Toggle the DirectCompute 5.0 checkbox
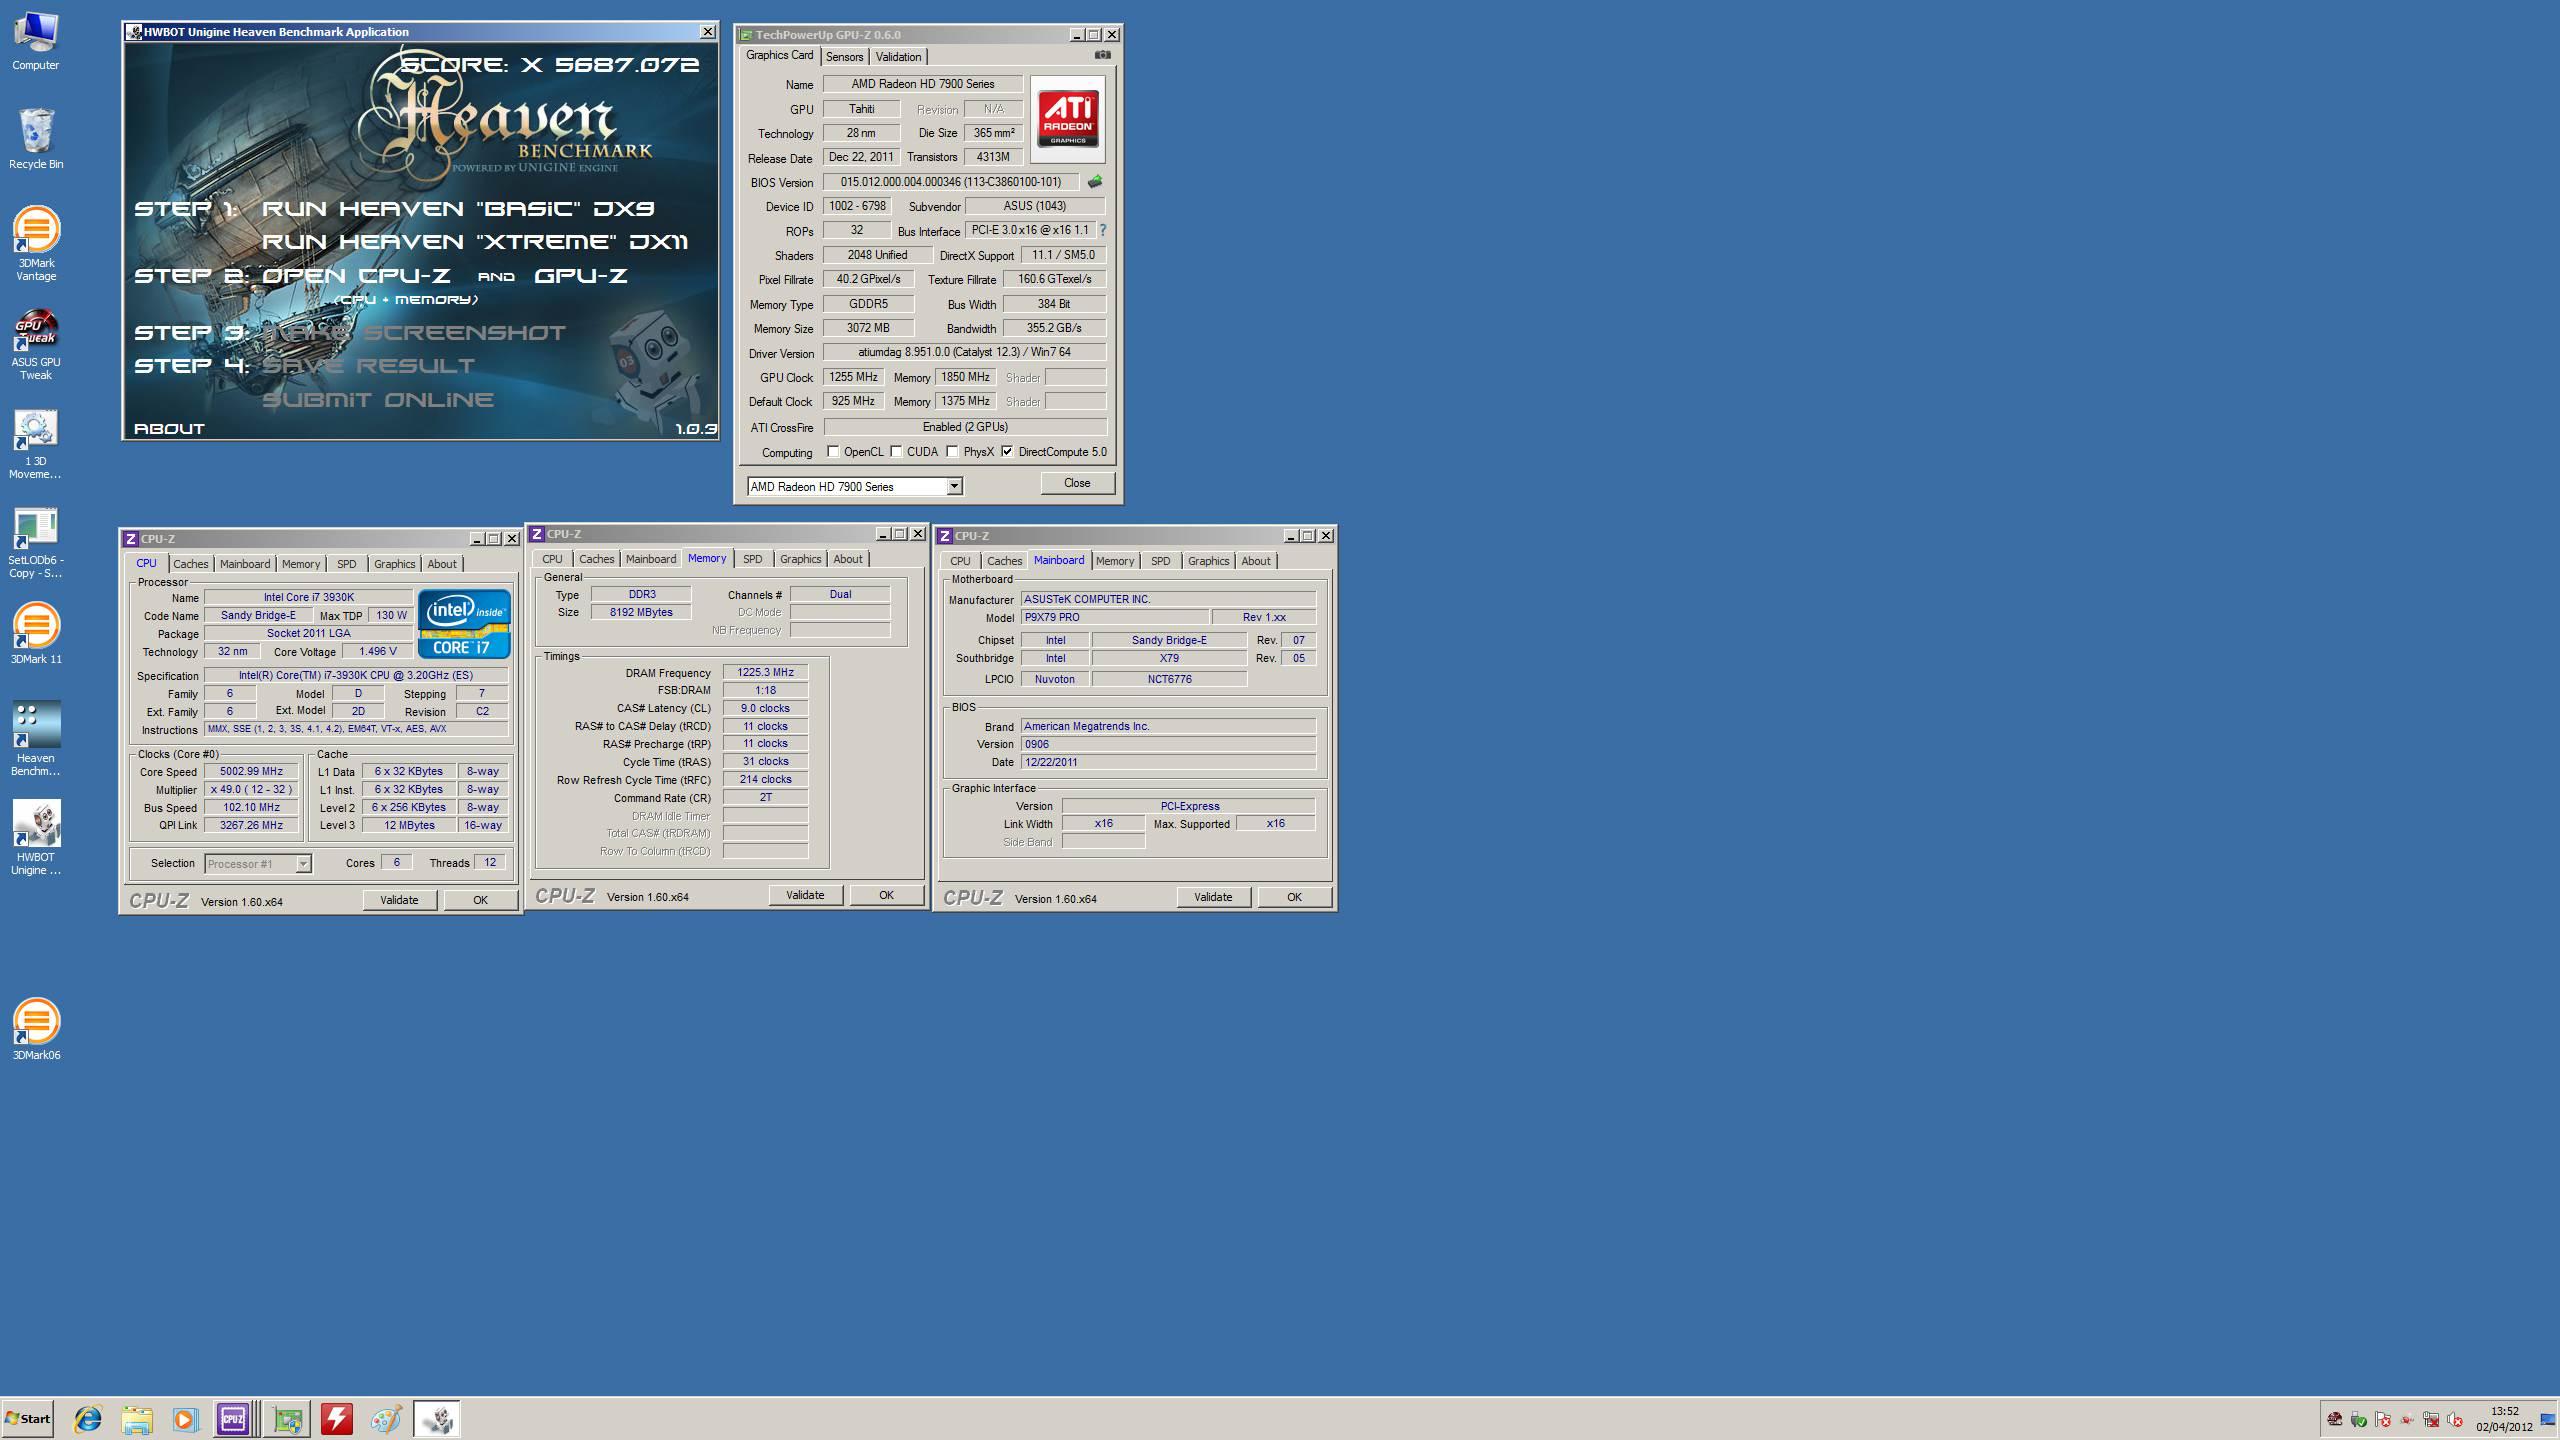 1007,452
